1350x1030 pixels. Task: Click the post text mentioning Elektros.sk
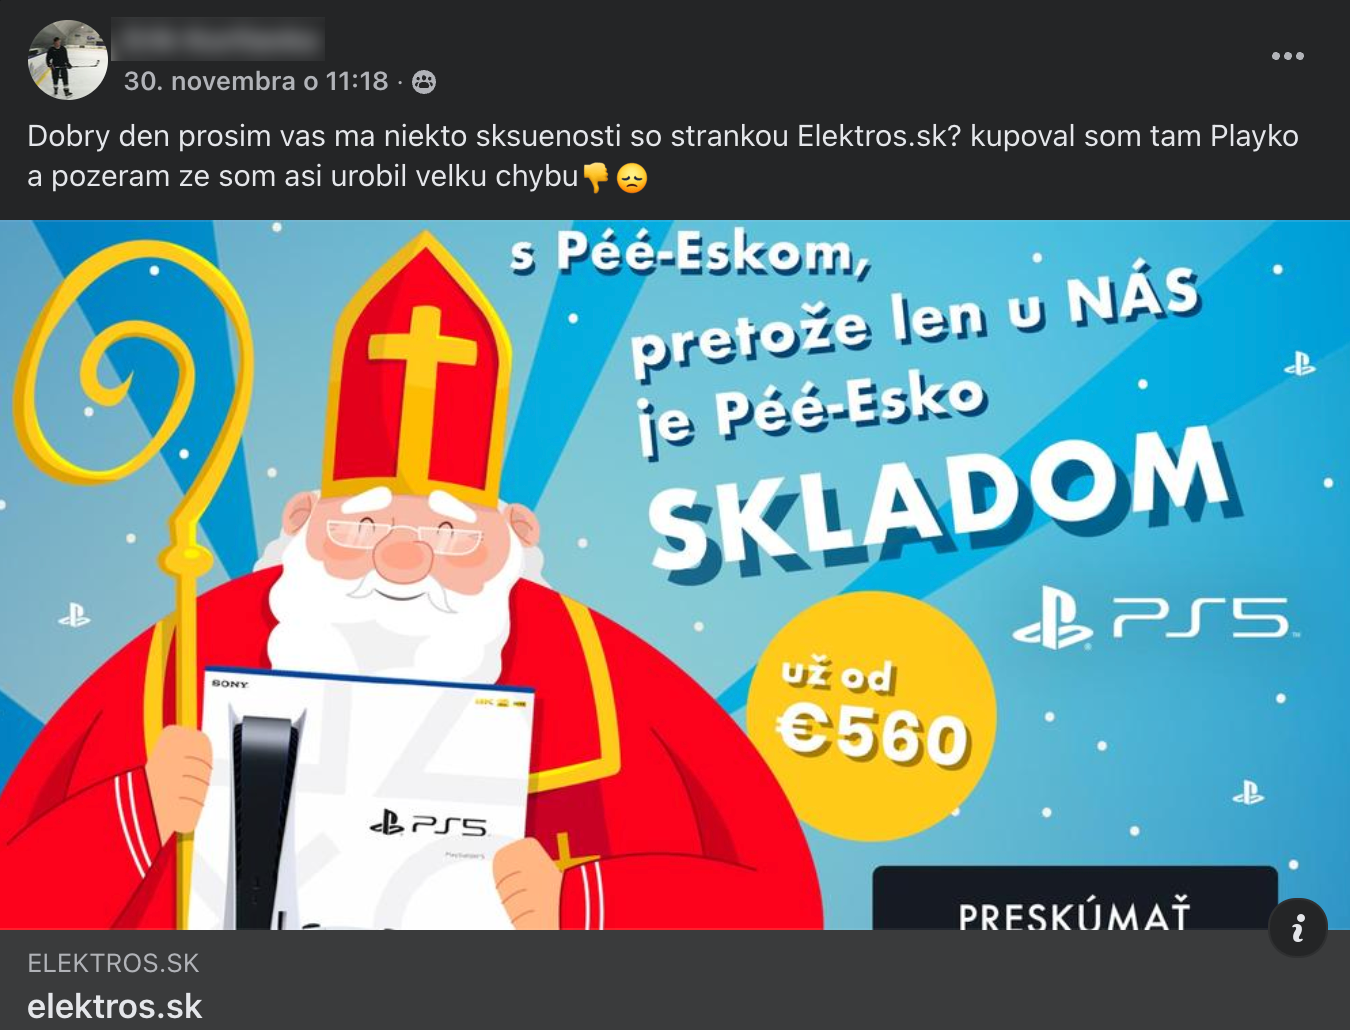[x=663, y=156]
